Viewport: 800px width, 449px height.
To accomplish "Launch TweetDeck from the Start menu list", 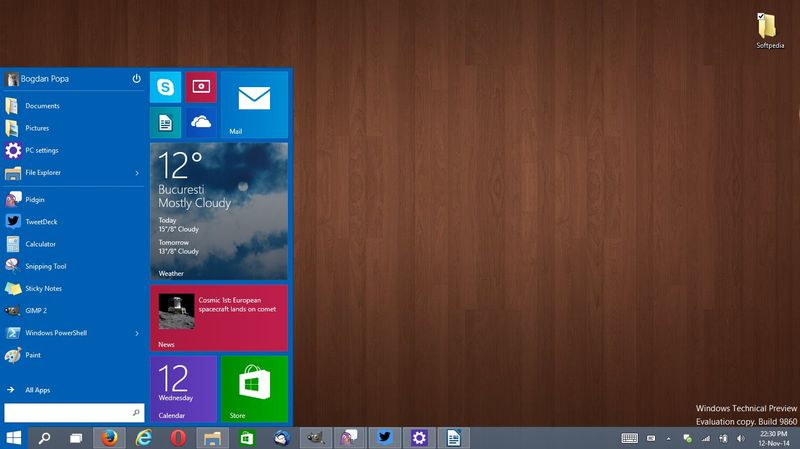I will tap(74, 222).
